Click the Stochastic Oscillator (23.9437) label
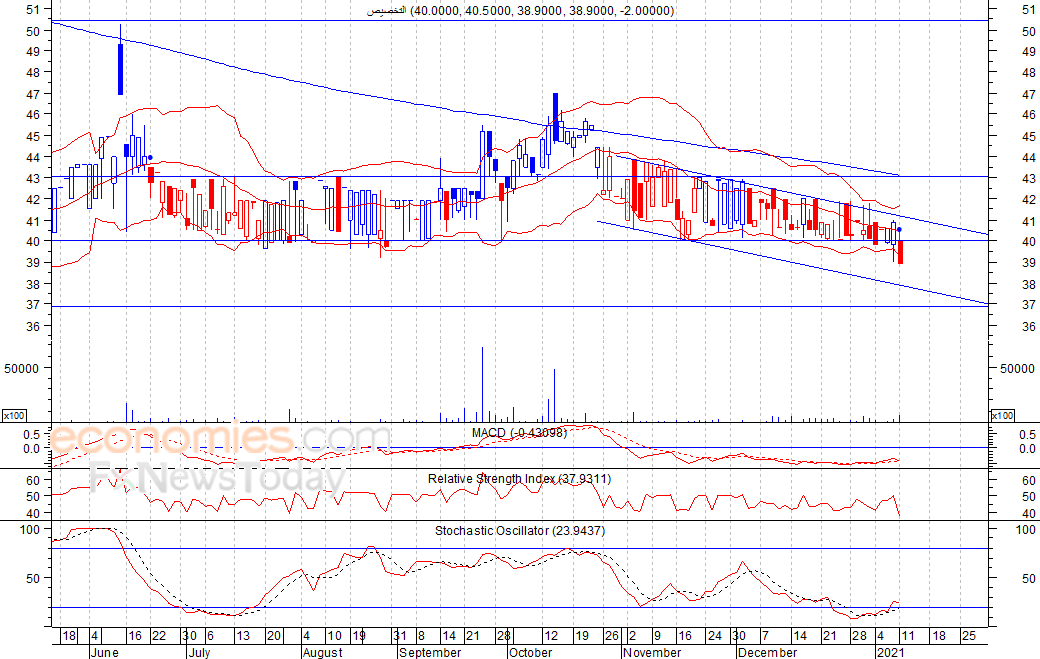Image resolution: width=1040 pixels, height=659 pixels. pos(520,530)
